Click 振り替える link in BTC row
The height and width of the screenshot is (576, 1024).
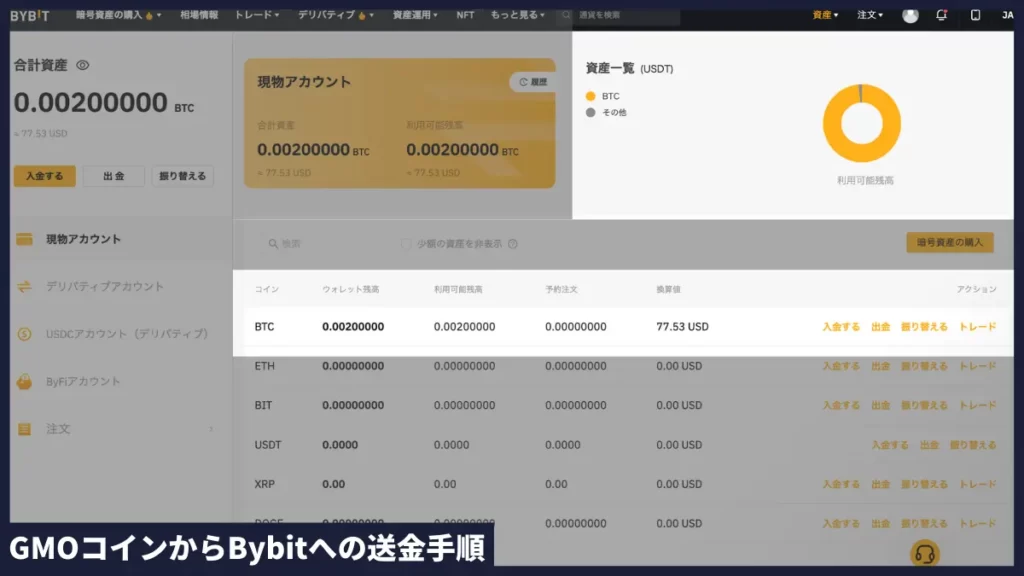click(x=924, y=327)
